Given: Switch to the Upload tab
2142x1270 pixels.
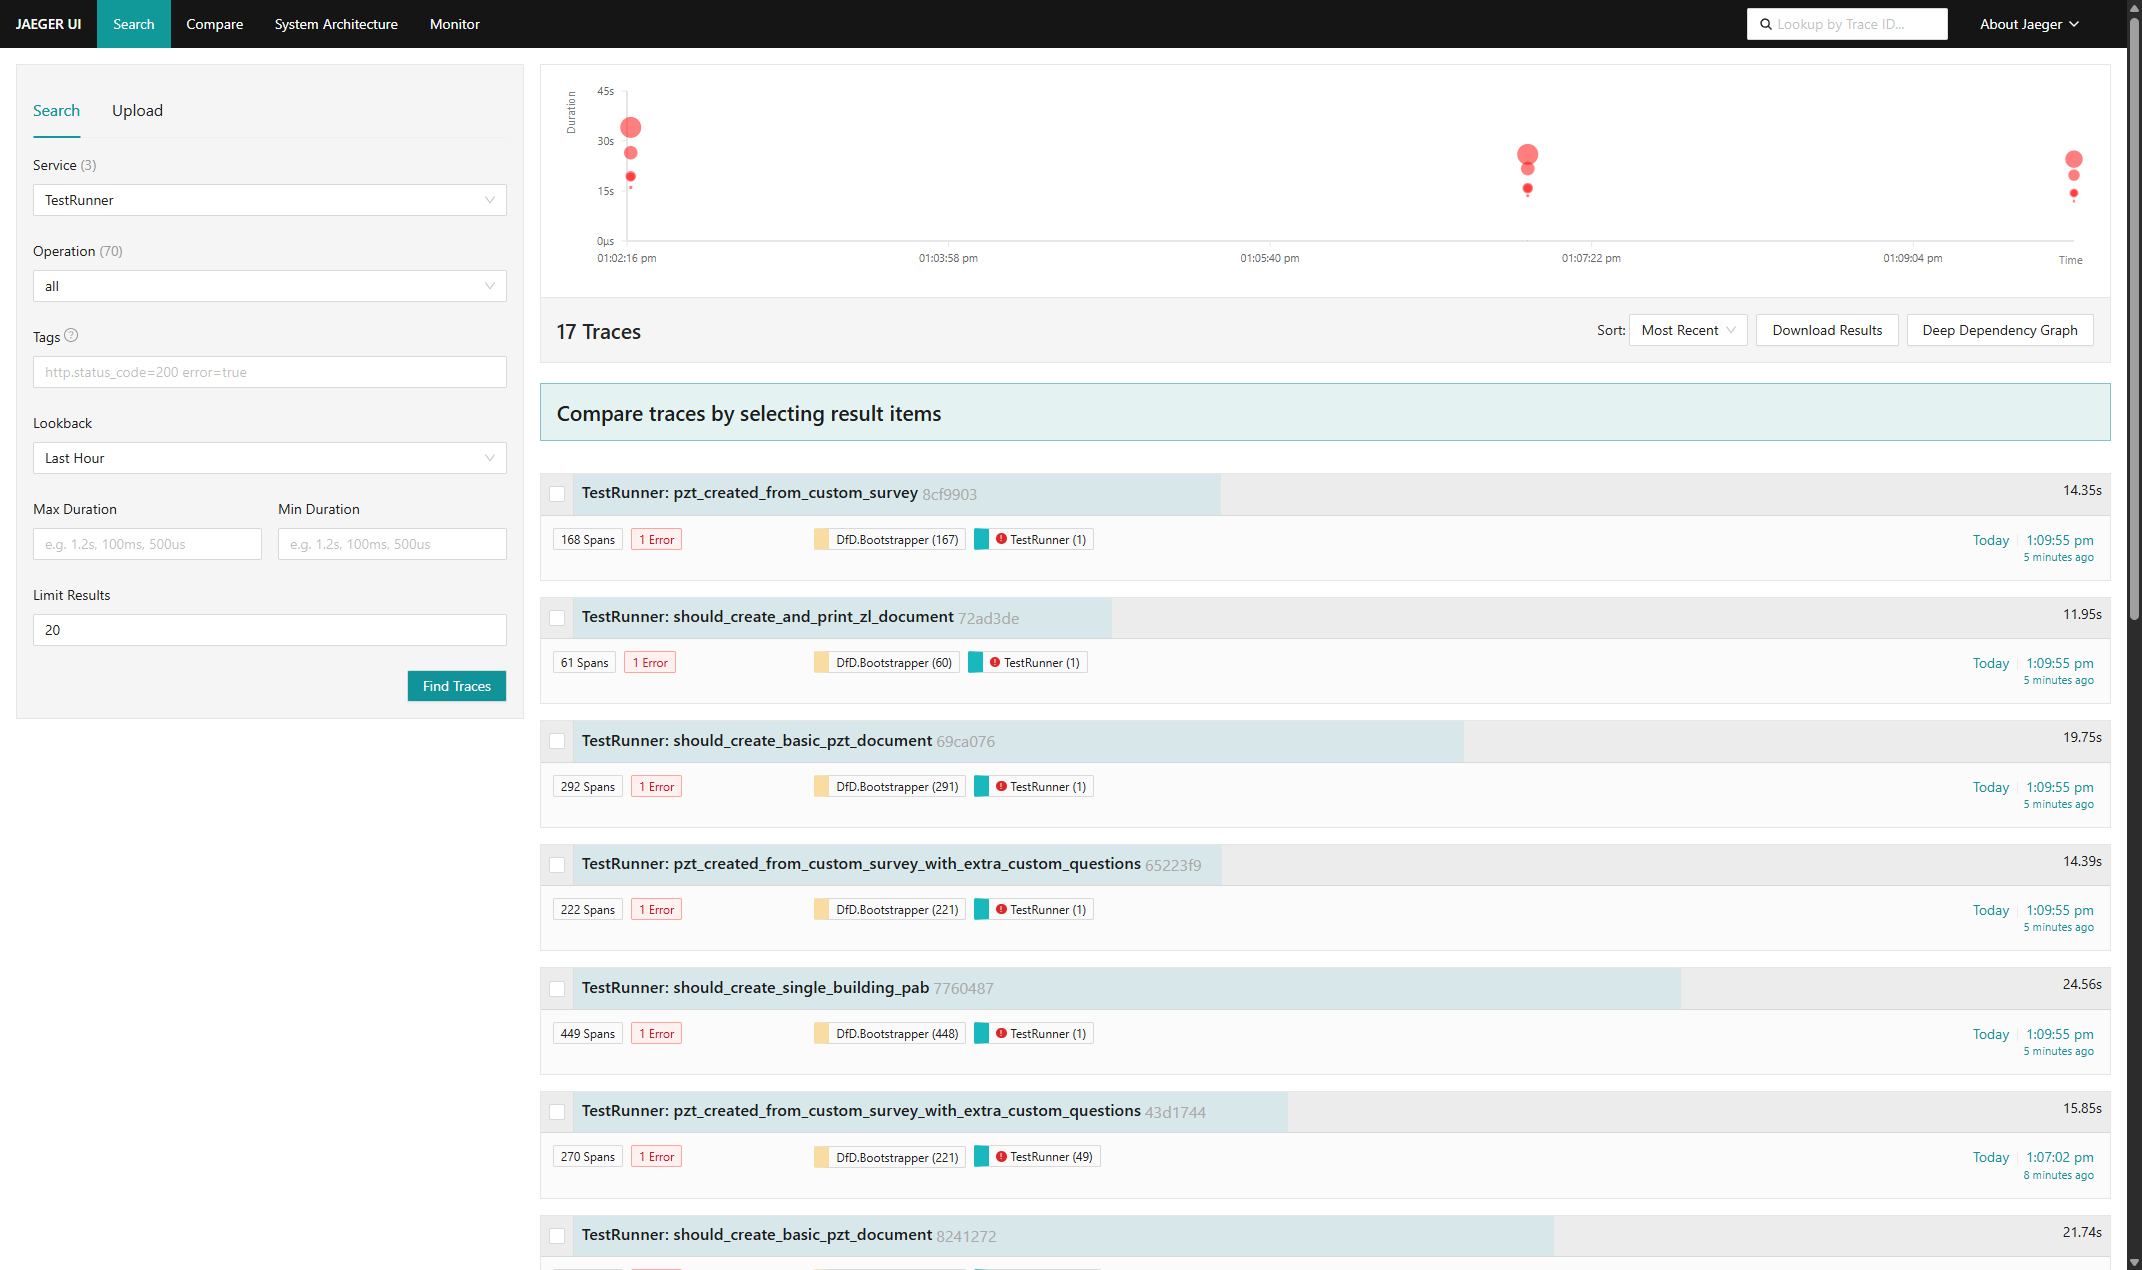Looking at the screenshot, I should (x=137, y=110).
